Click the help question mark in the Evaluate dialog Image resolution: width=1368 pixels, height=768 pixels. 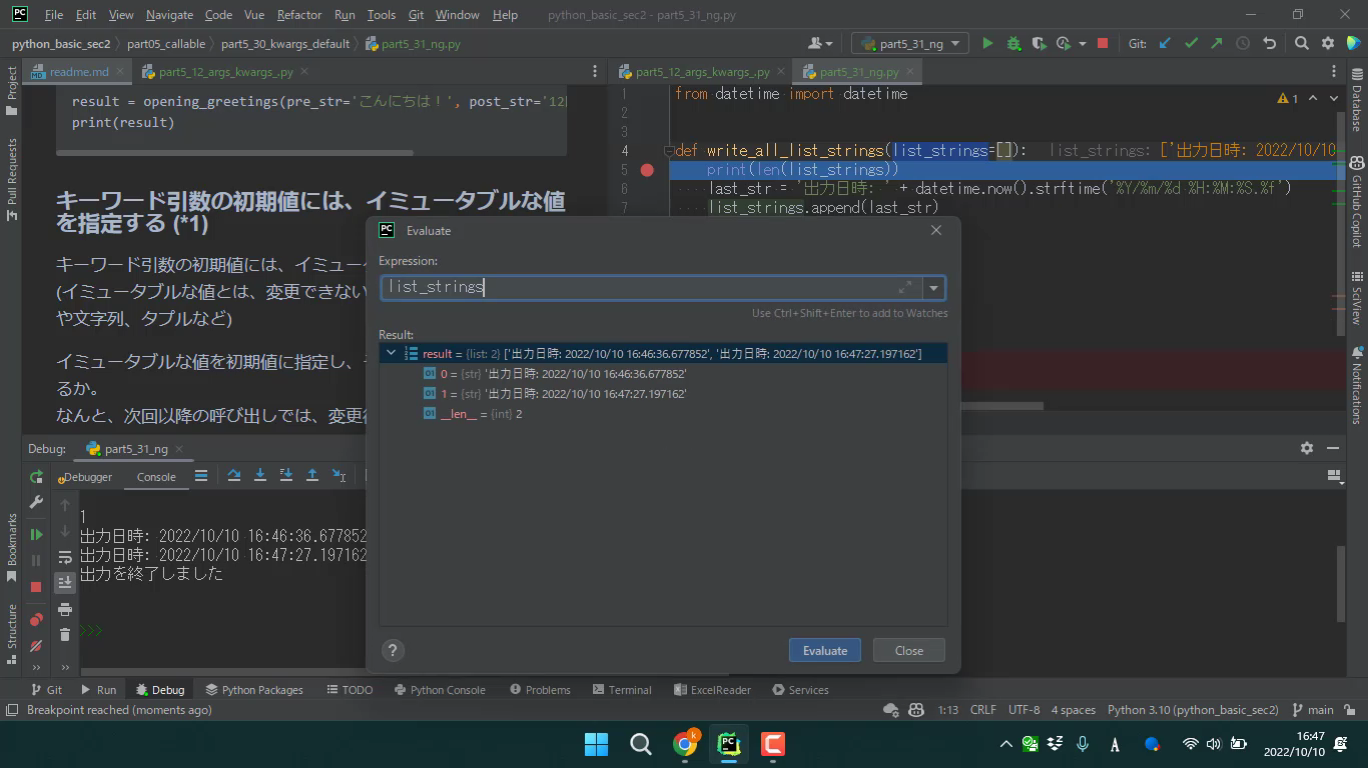(x=393, y=650)
